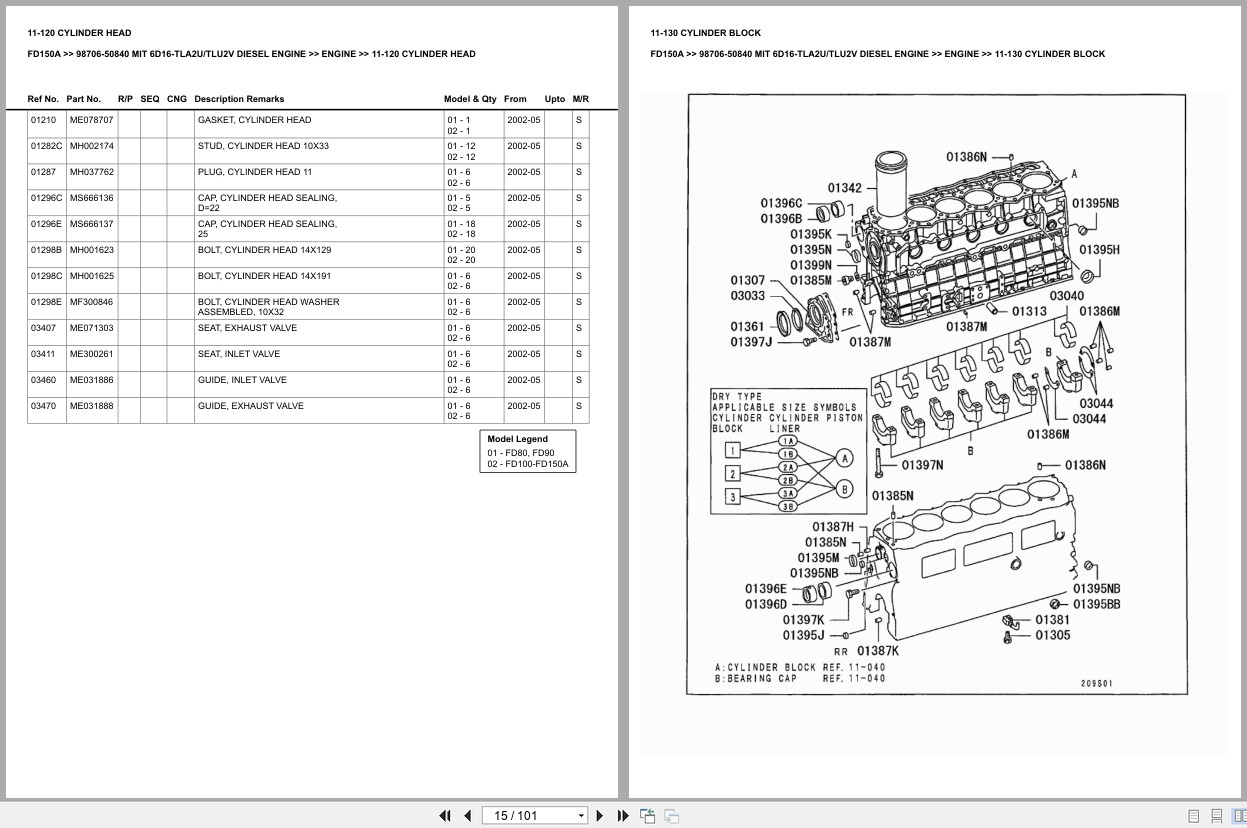Go to the first page
This screenshot has width=1247, height=828.
pos(445,816)
